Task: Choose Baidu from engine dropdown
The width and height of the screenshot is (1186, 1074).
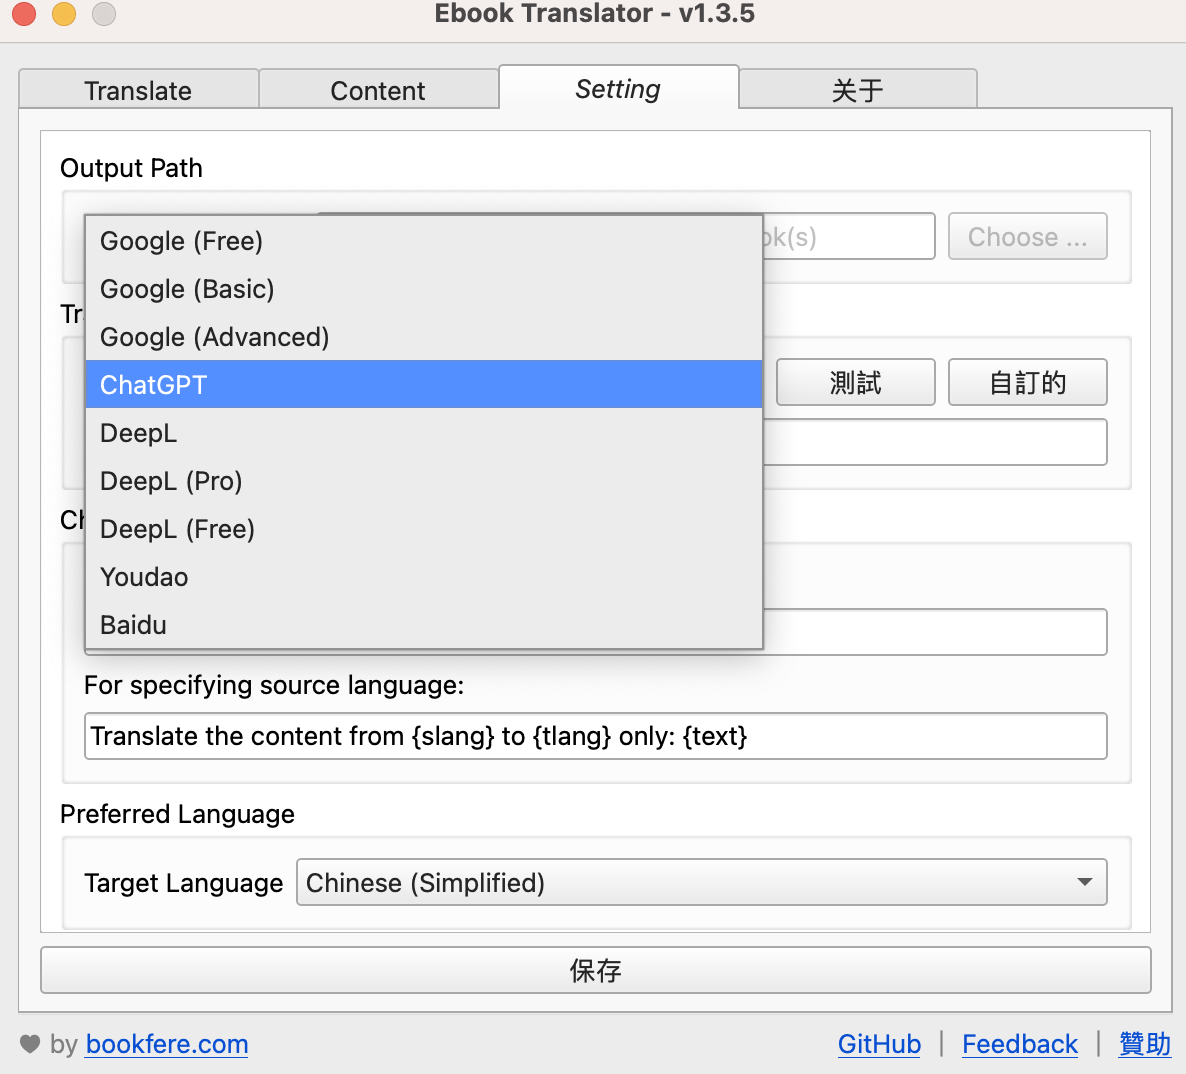Action: [x=133, y=625]
